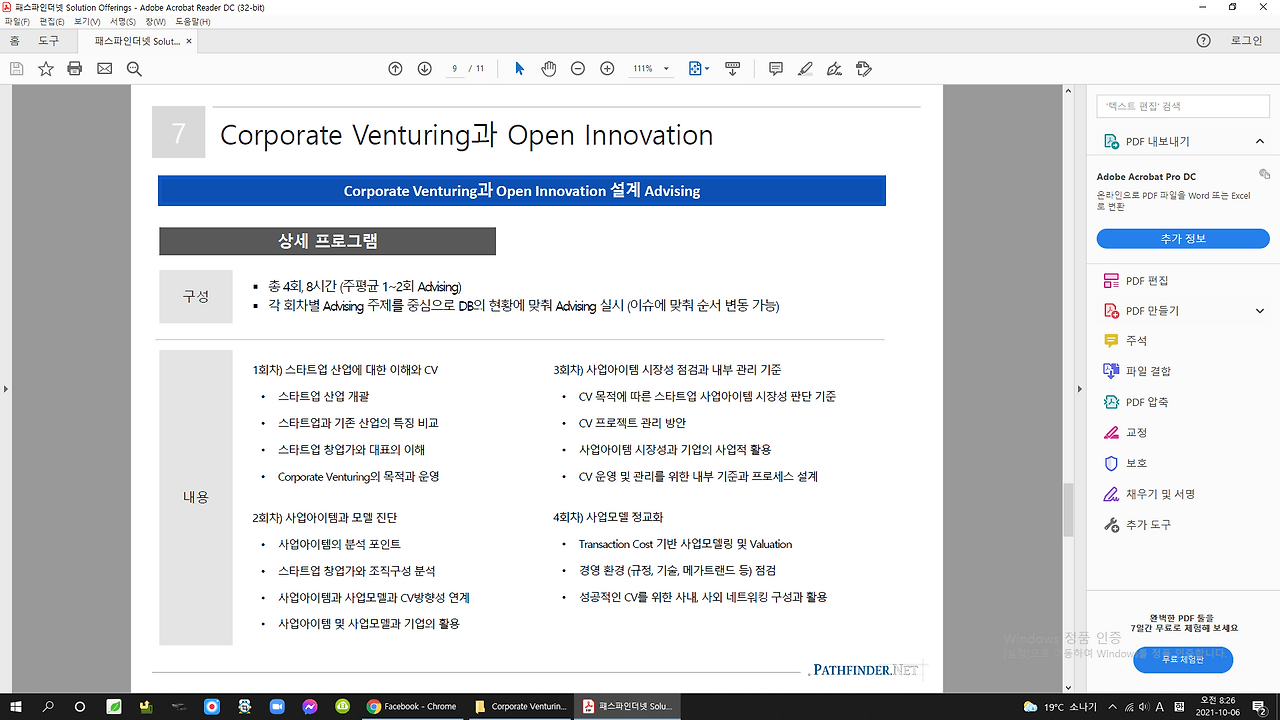This screenshot has width=1280, height=720.
Task: Open the PDF 압축 tool
Action: click(1136, 402)
